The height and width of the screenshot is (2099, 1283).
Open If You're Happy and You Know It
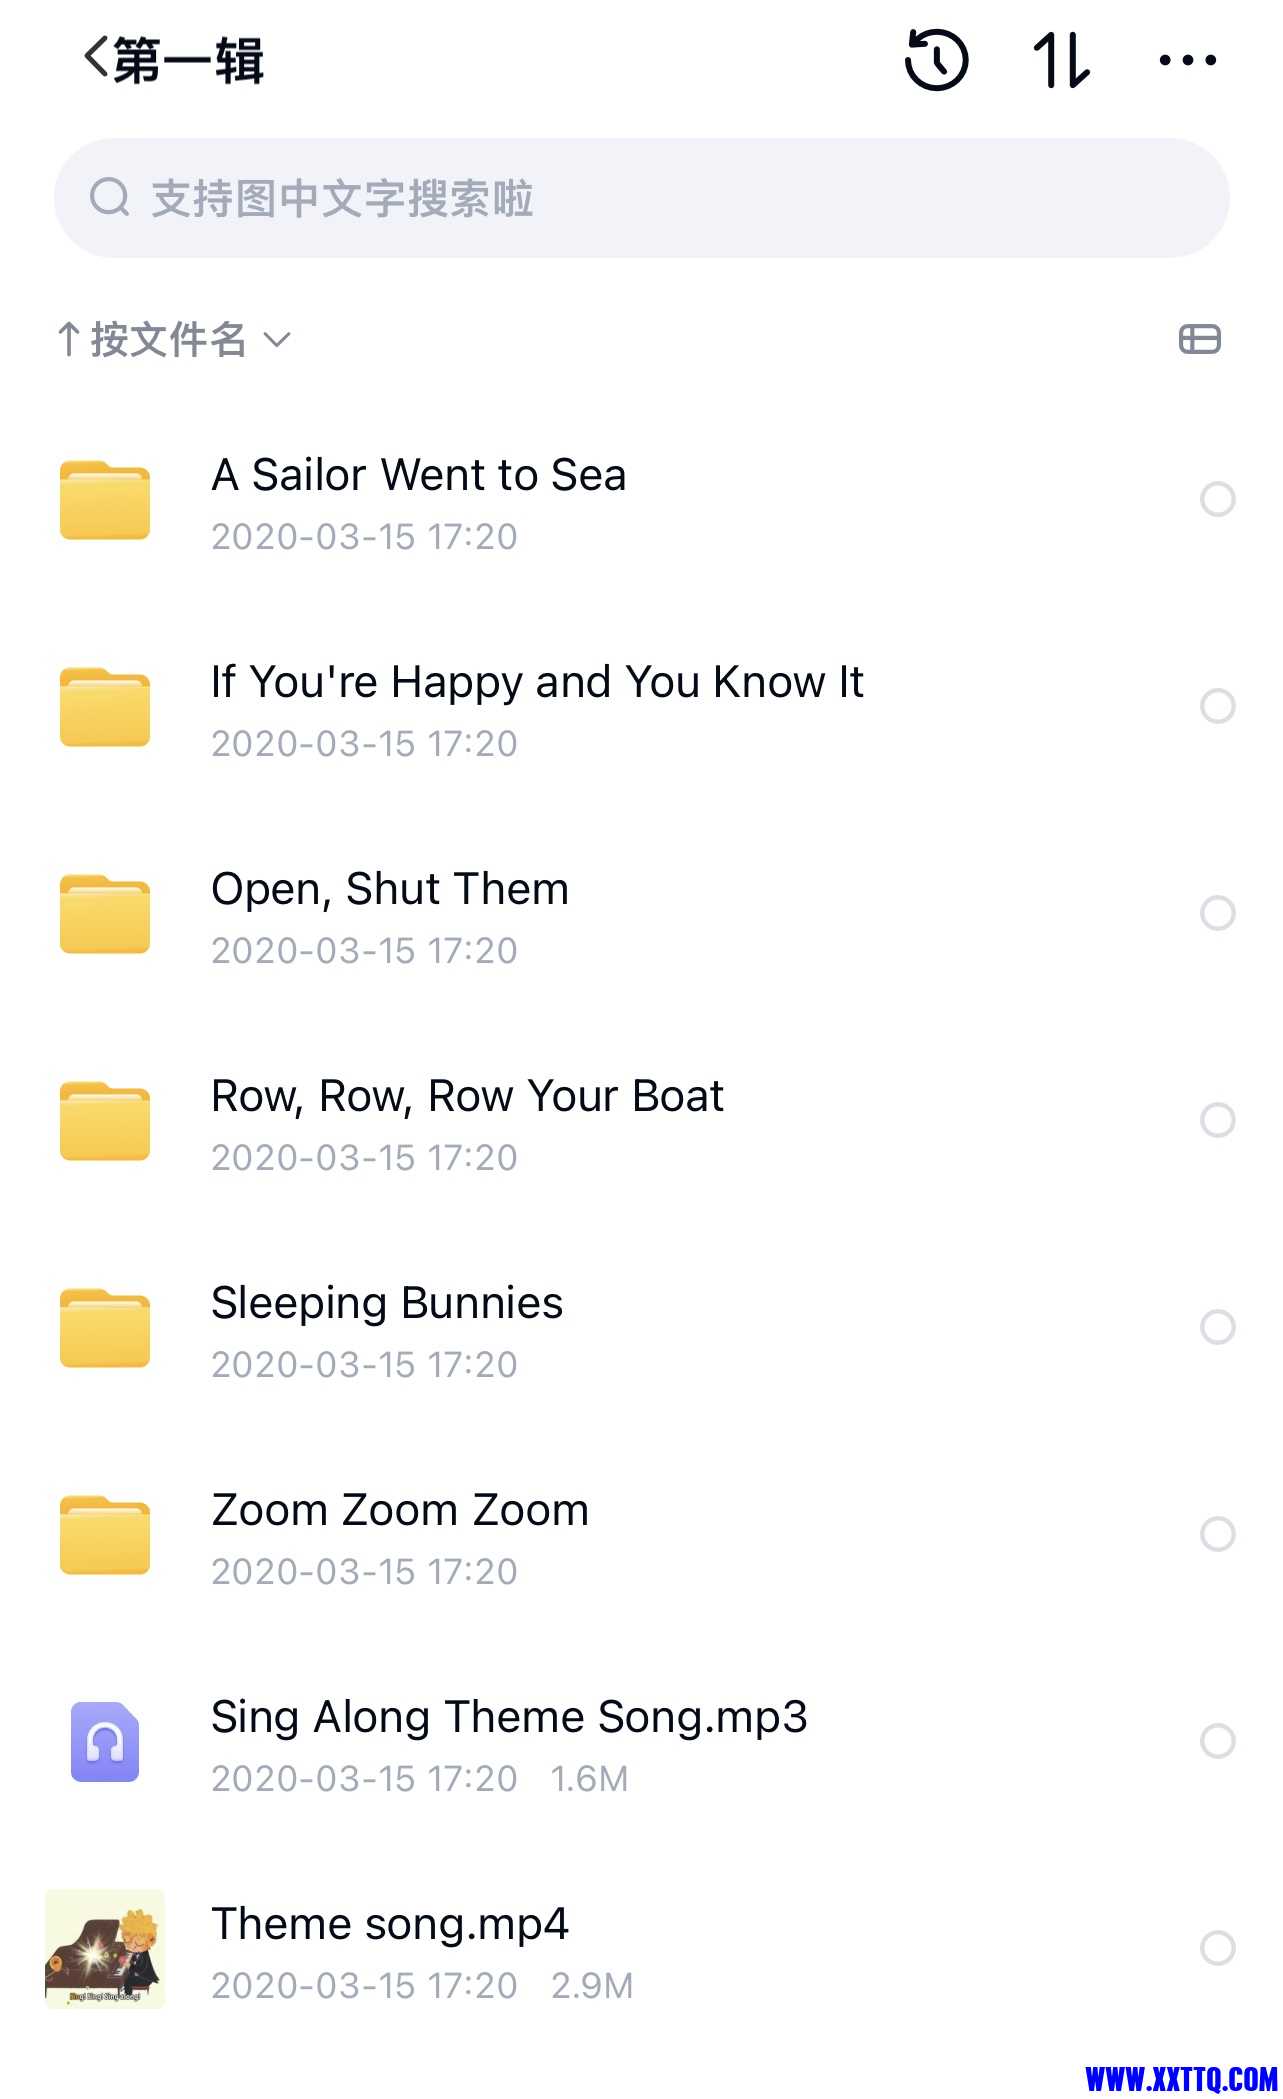pyautogui.click(x=641, y=706)
